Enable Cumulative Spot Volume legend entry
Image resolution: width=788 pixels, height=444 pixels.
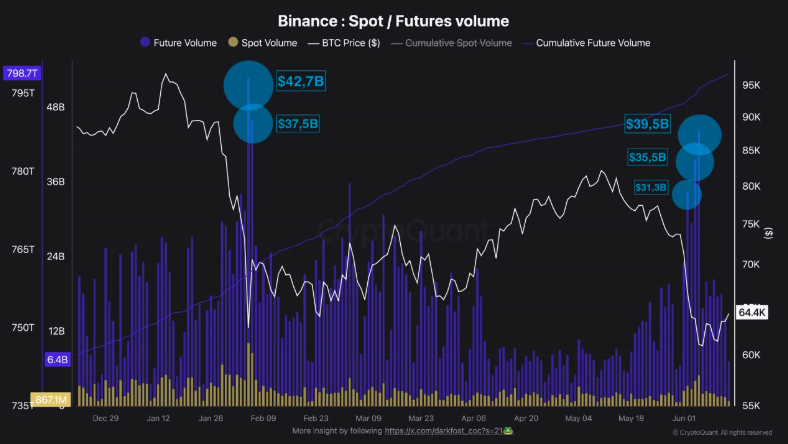[x=452, y=43]
